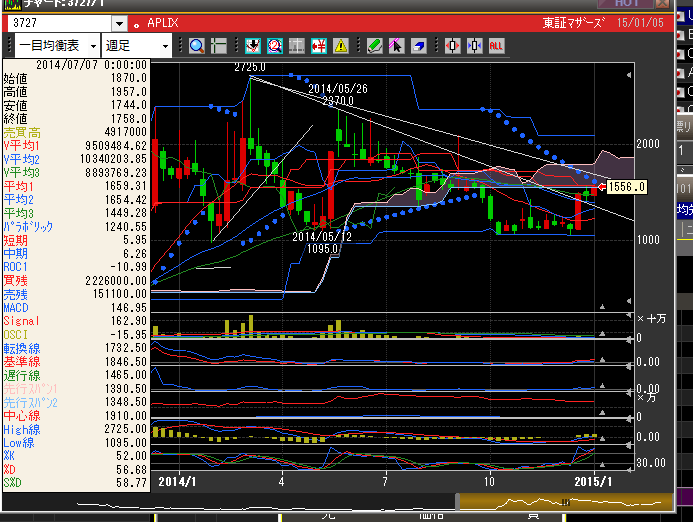Click the 1558.0 current price marker
The image size is (693, 522).
(x=627, y=187)
